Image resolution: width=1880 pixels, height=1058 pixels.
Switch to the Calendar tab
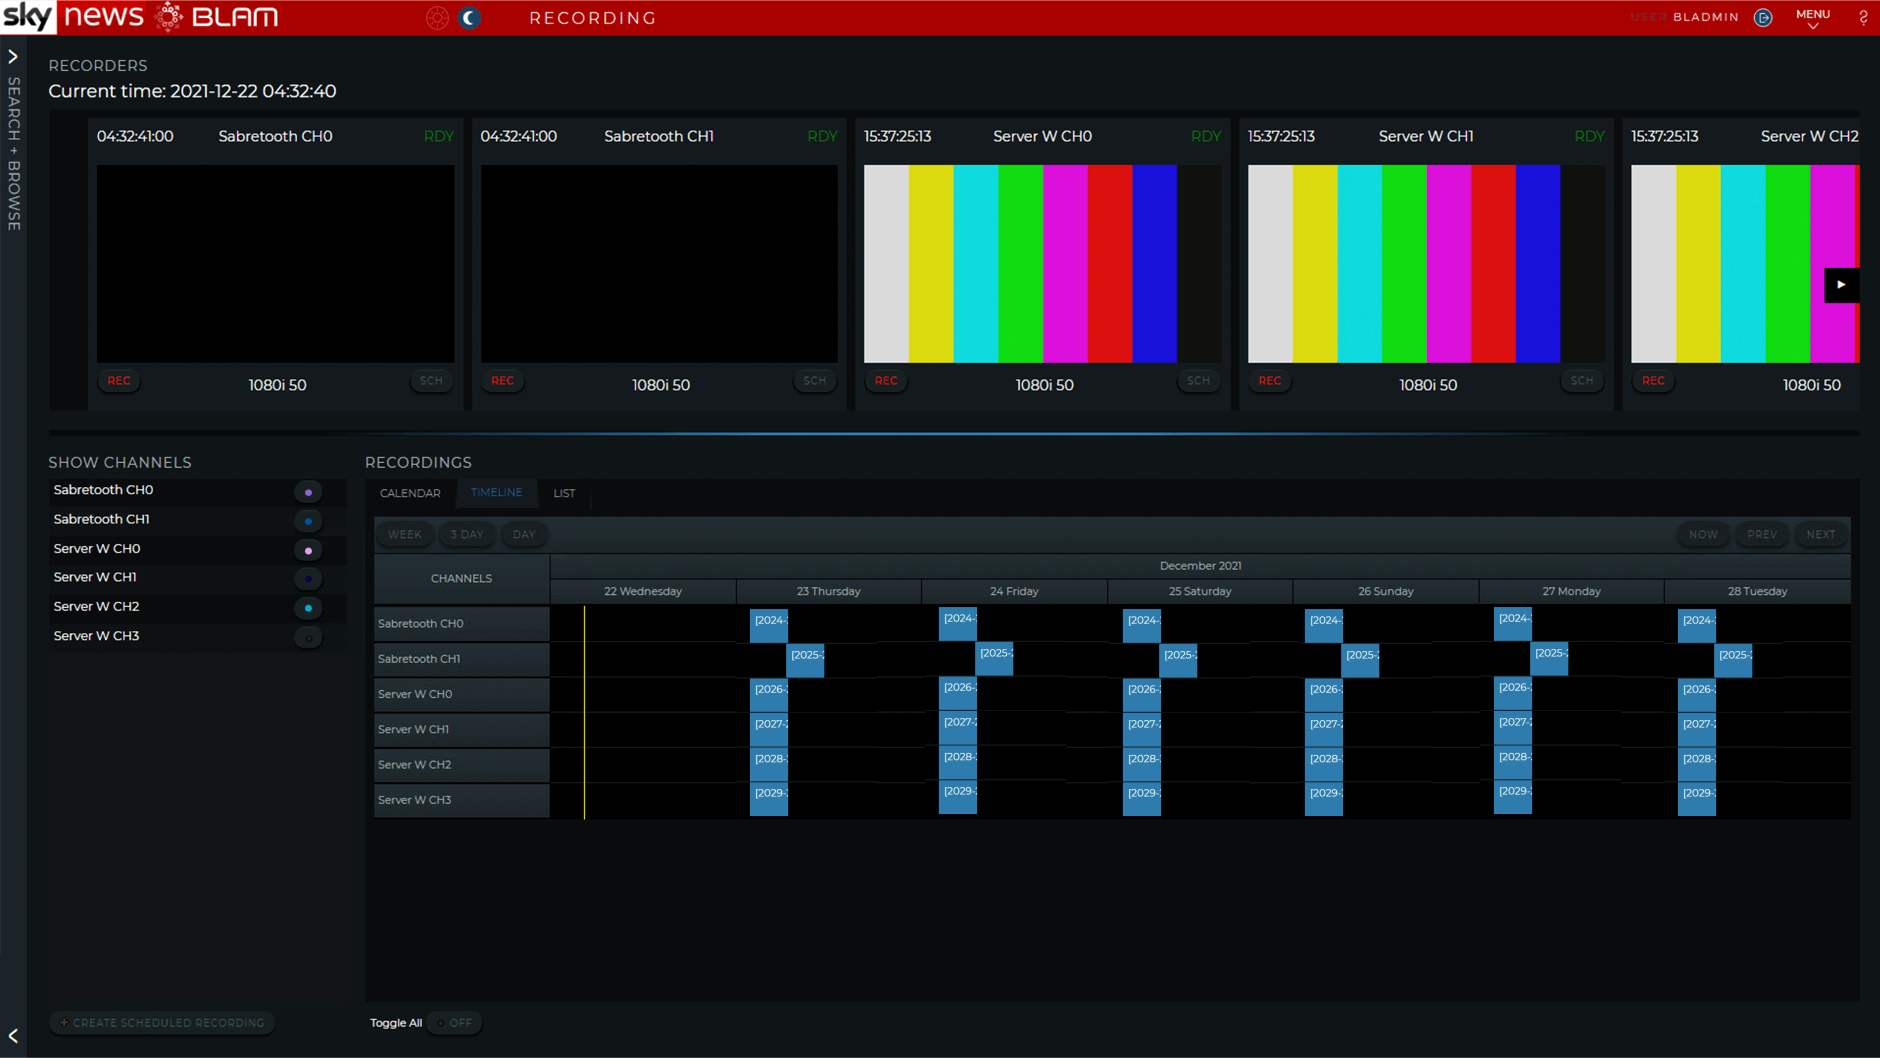point(410,493)
